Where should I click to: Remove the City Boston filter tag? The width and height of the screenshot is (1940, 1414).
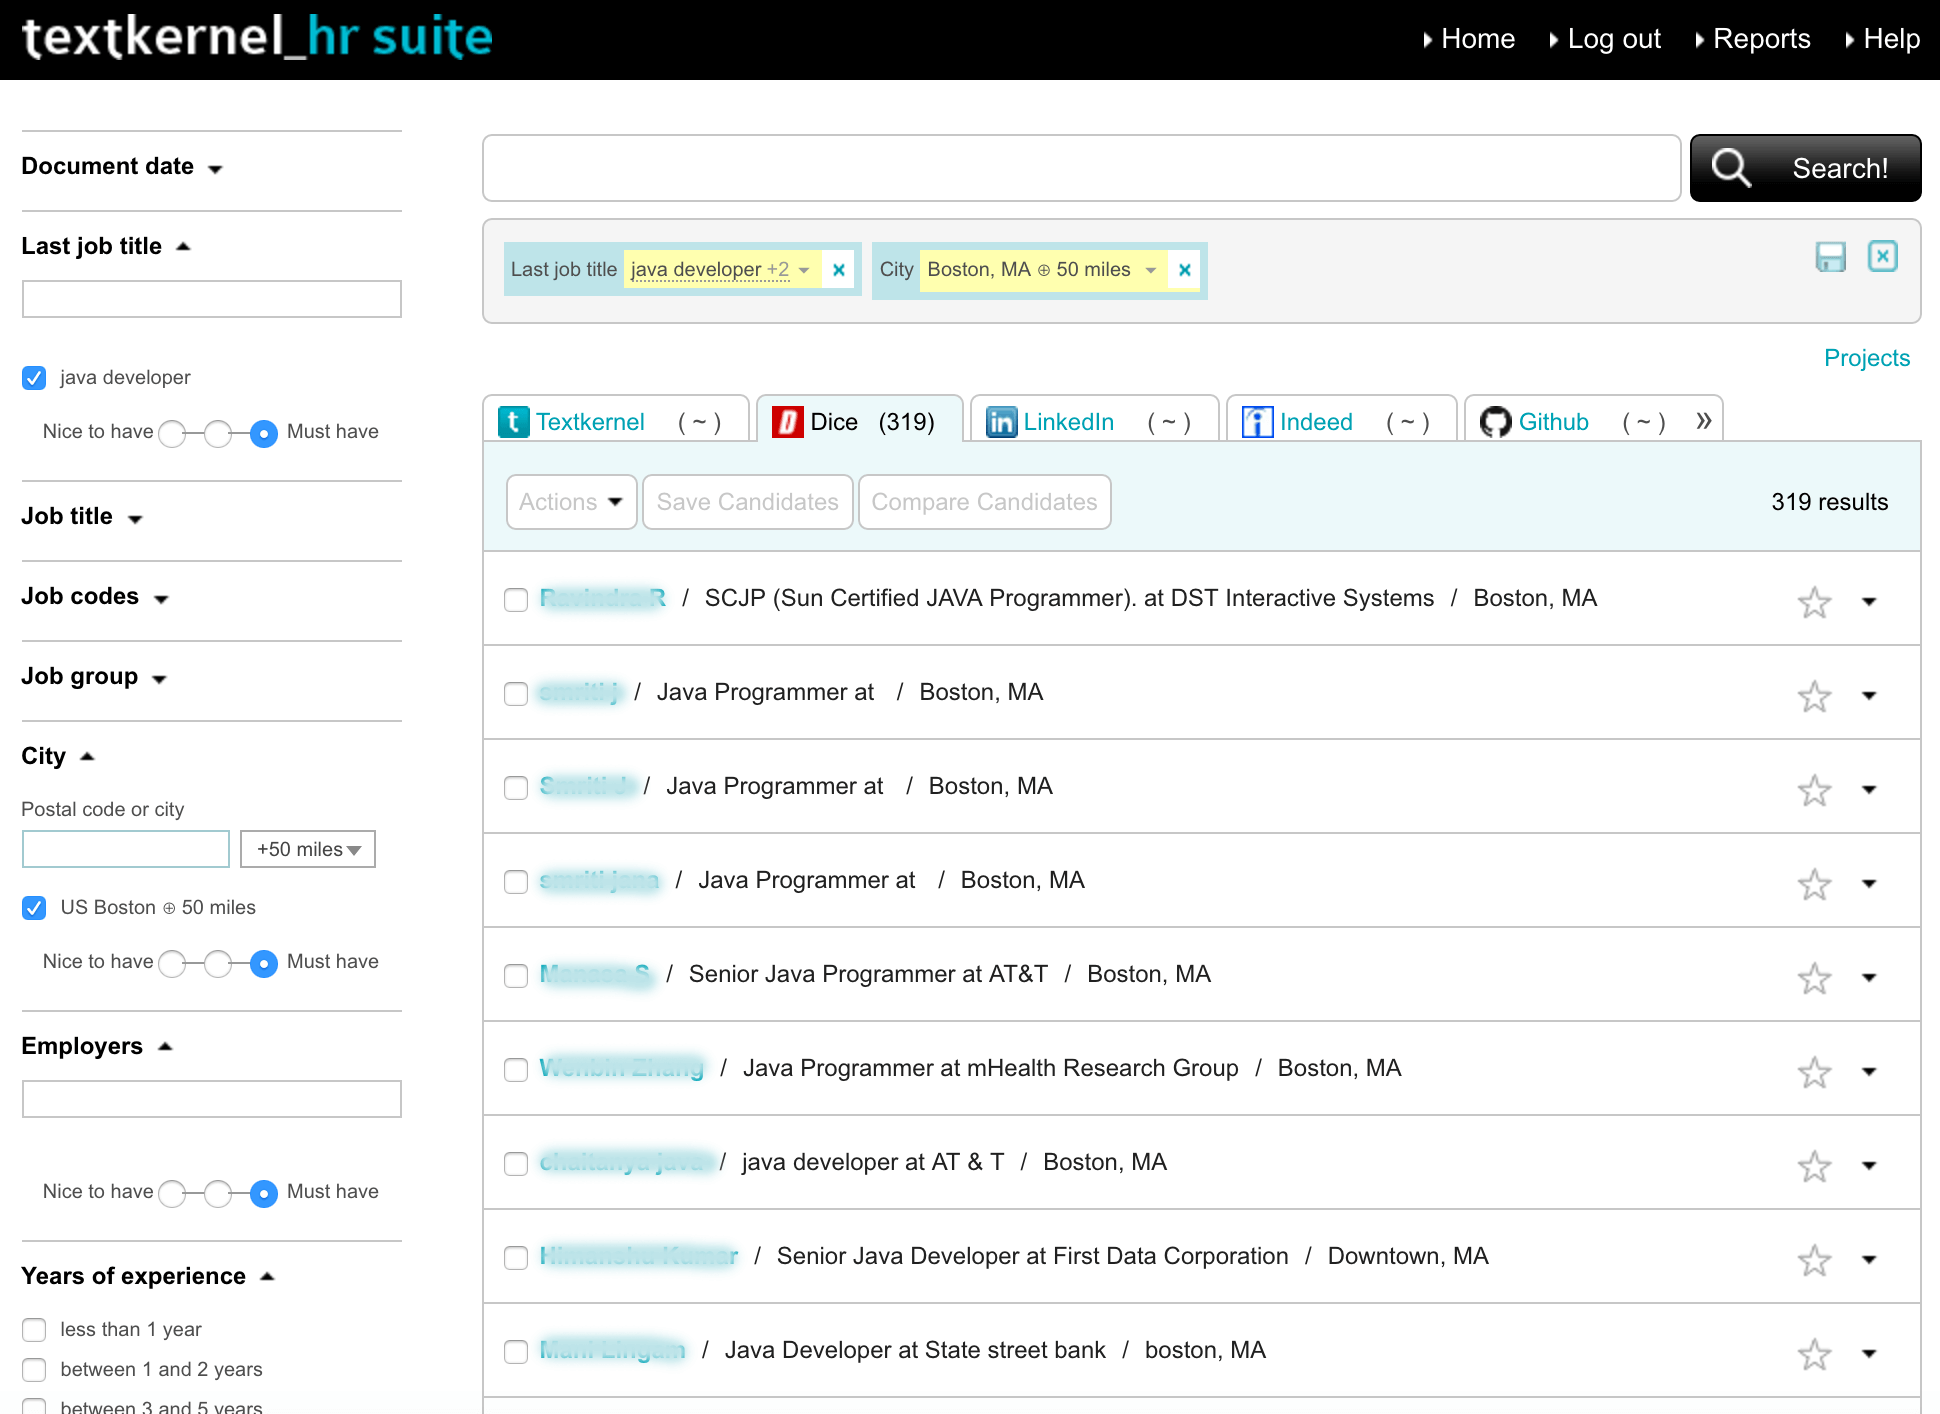pos(1184,270)
